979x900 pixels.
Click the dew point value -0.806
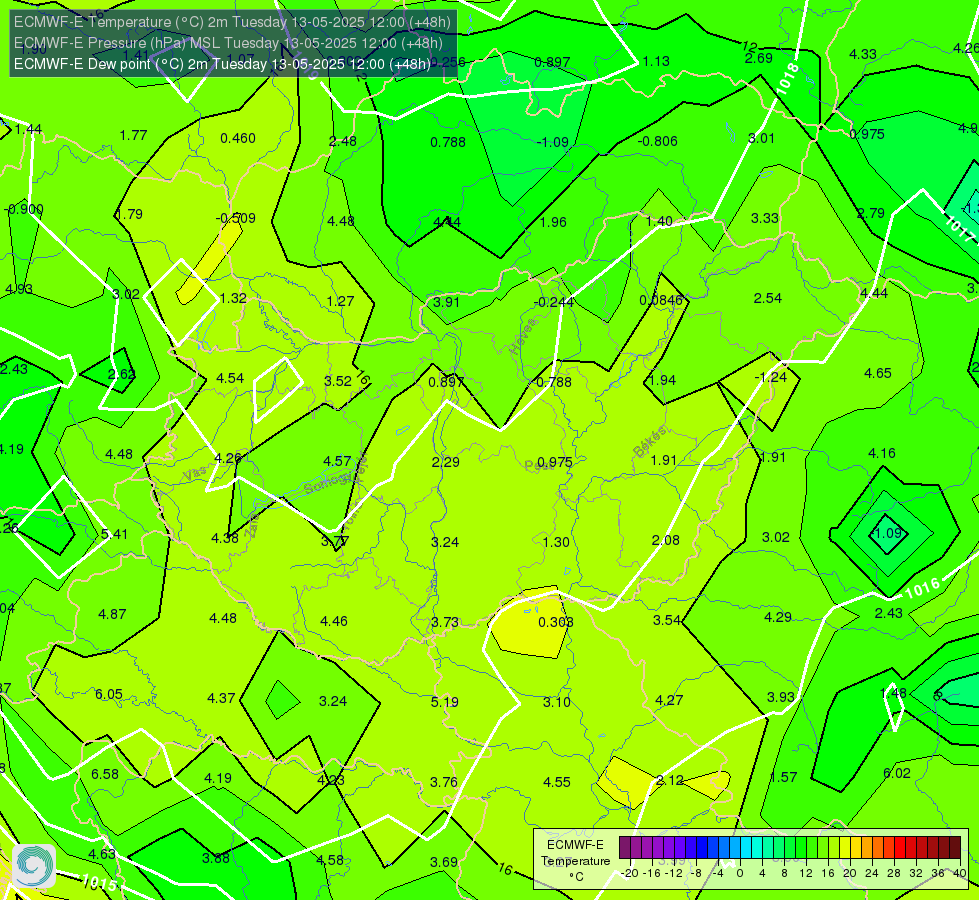click(657, 142)
